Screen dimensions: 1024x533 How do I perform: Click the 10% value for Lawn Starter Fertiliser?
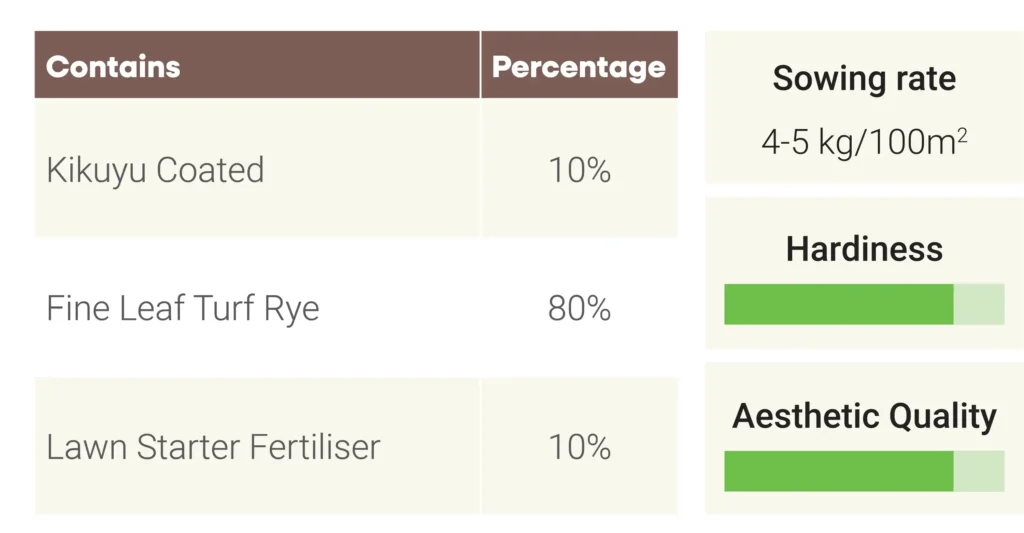click(579, 446)
